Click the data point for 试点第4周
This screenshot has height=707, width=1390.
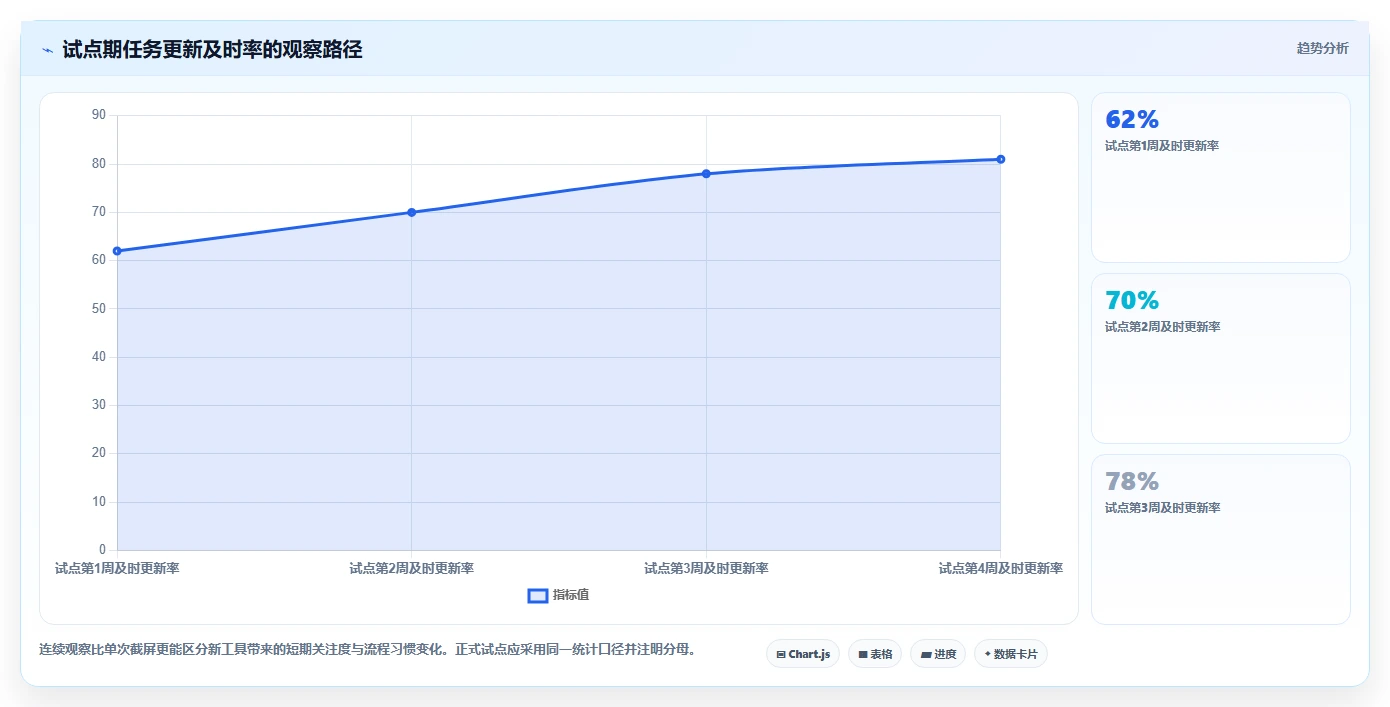click(1000, 159)
